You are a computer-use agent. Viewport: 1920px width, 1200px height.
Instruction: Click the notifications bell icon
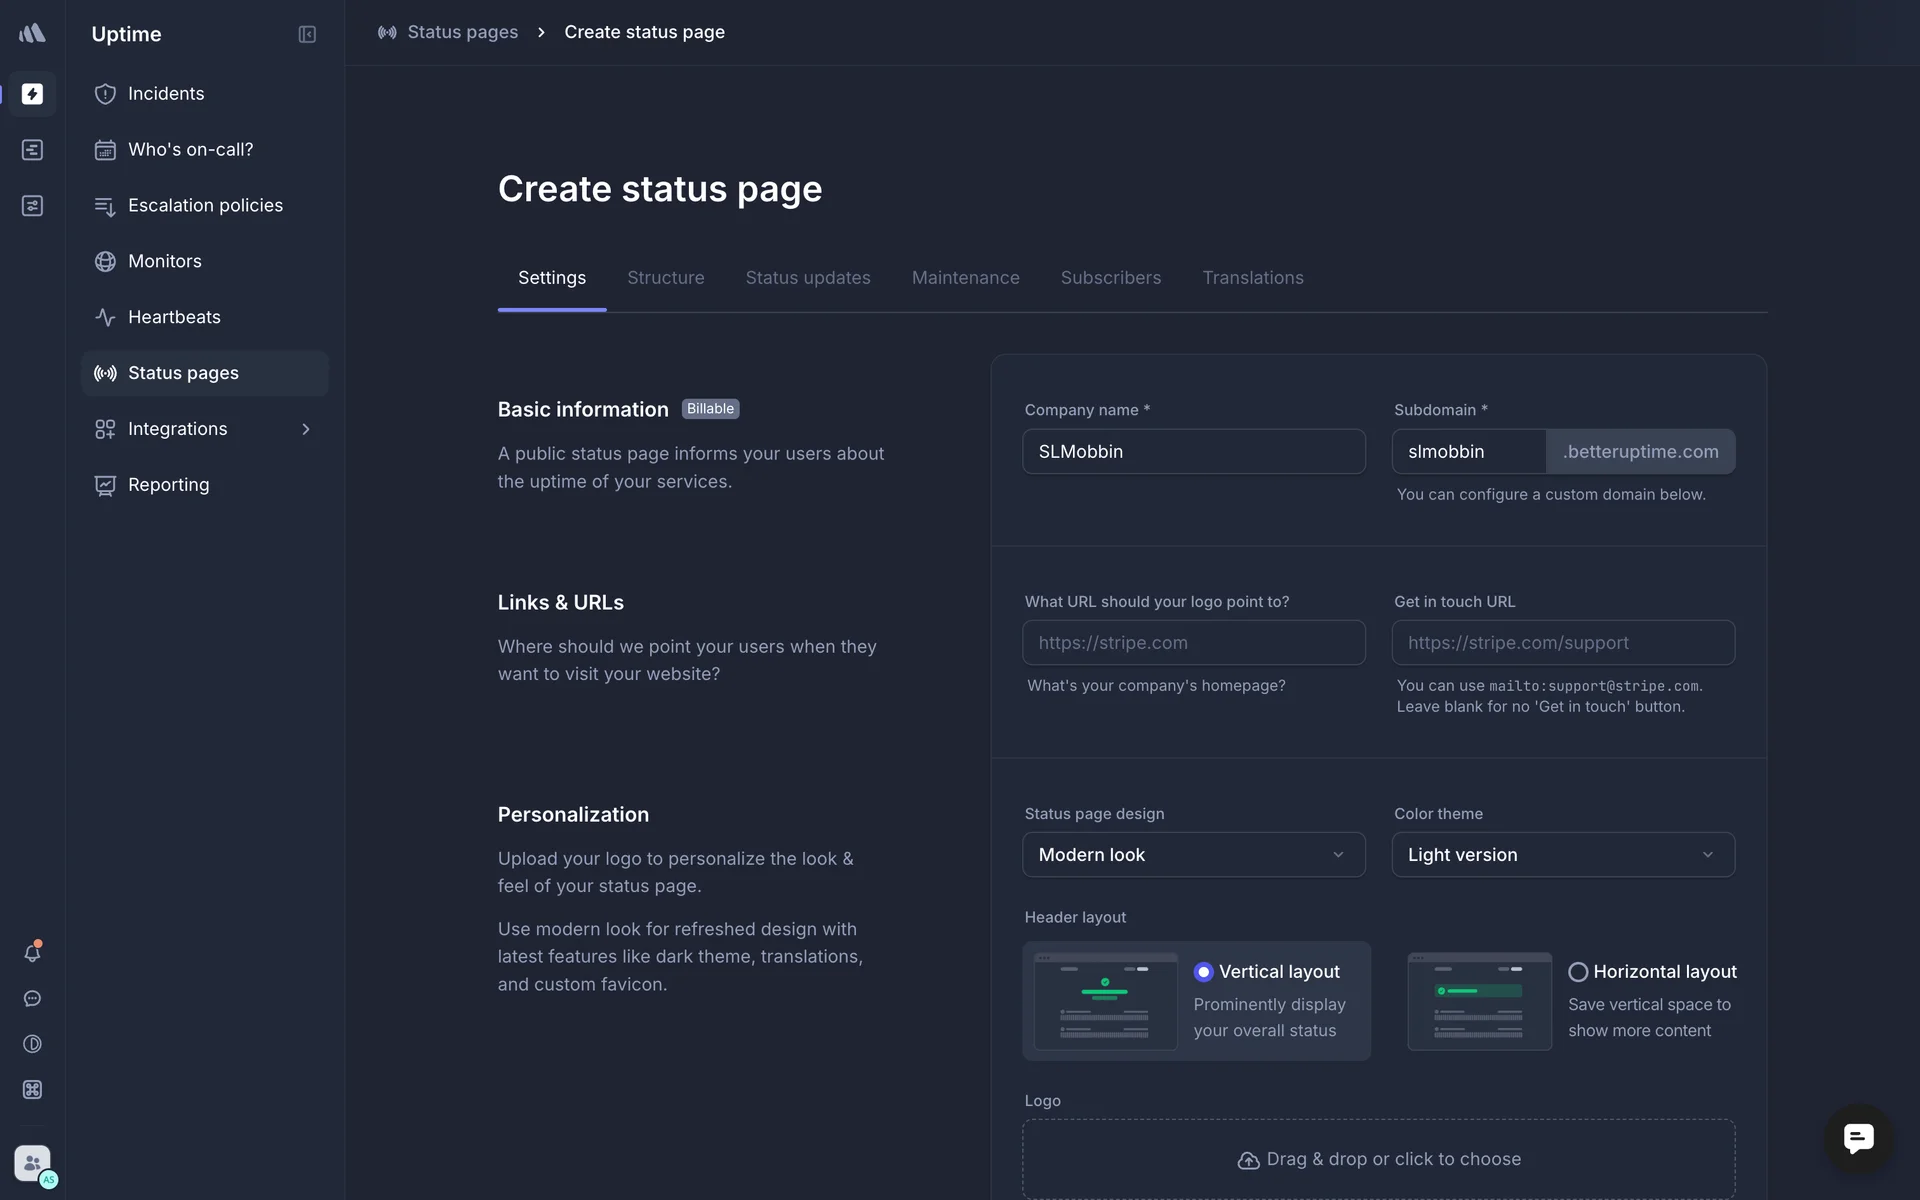pos(32,953)
